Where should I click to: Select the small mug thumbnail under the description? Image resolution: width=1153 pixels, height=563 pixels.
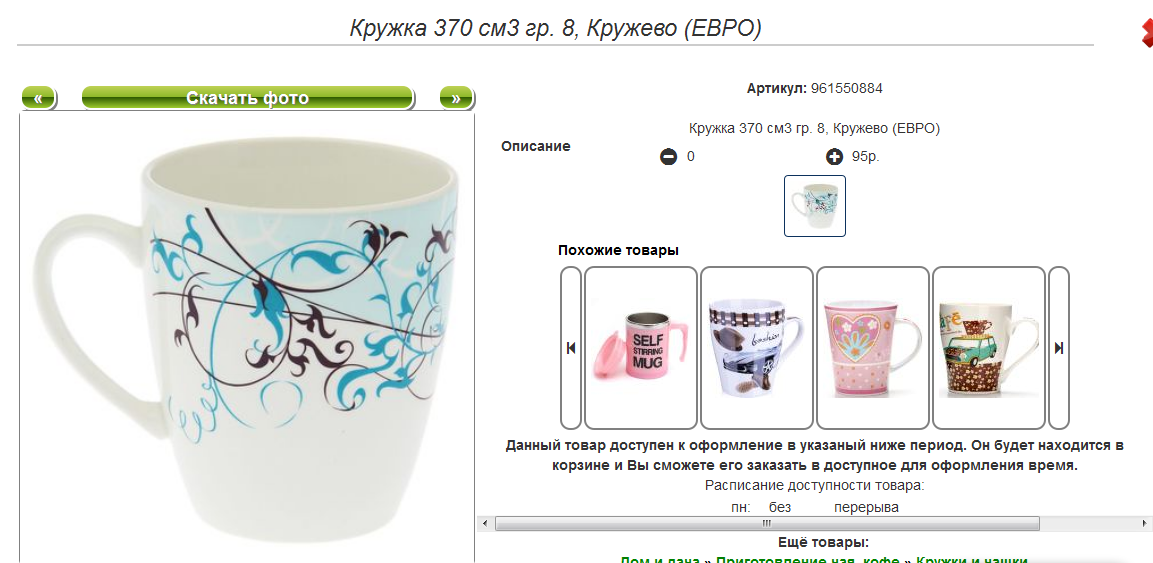tap(815, 206)
